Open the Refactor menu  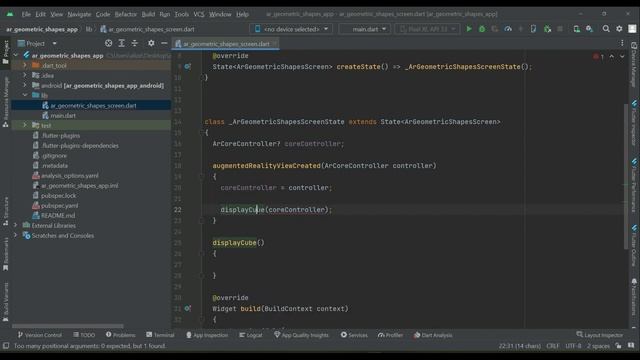(x=125, y=14)
